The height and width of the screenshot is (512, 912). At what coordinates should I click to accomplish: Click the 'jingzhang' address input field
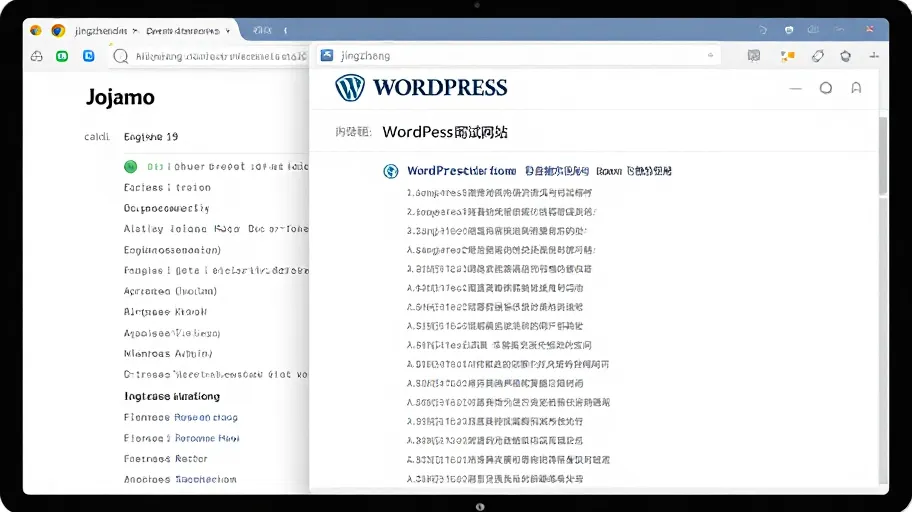[518, 55]
